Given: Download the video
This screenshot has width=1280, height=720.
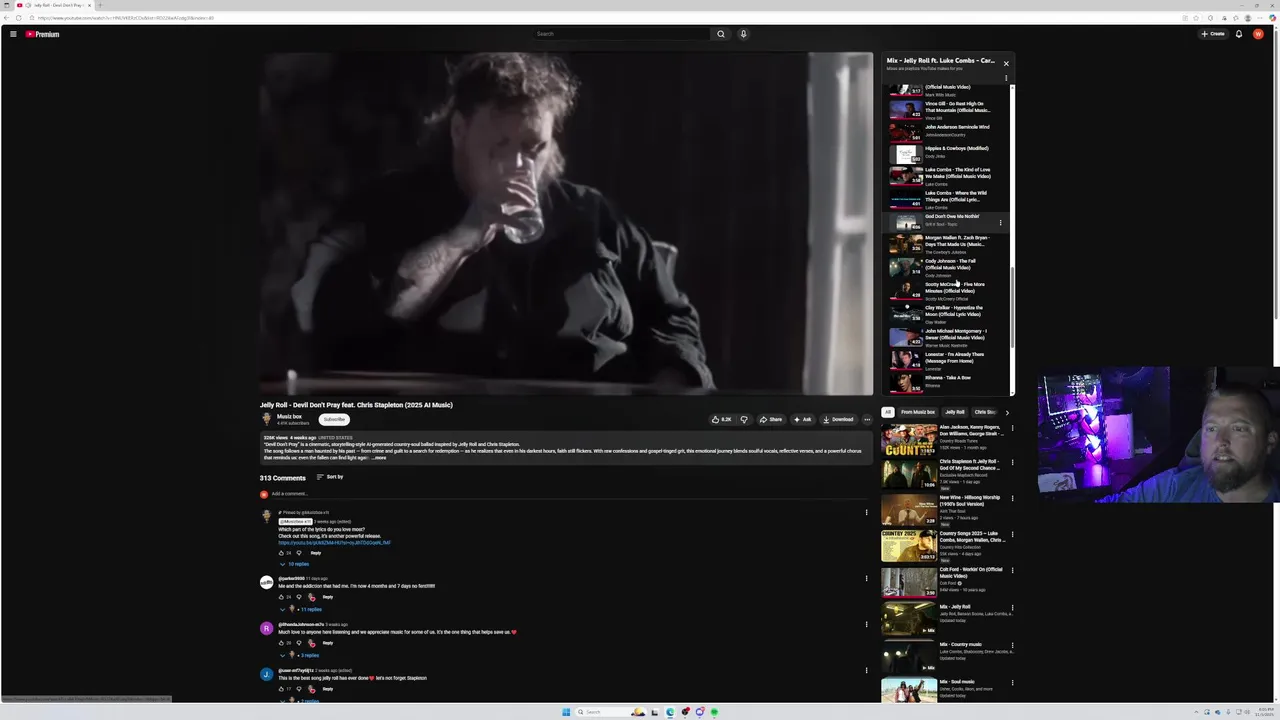Looking at the screenshot, I should click(x=838, y=419).
